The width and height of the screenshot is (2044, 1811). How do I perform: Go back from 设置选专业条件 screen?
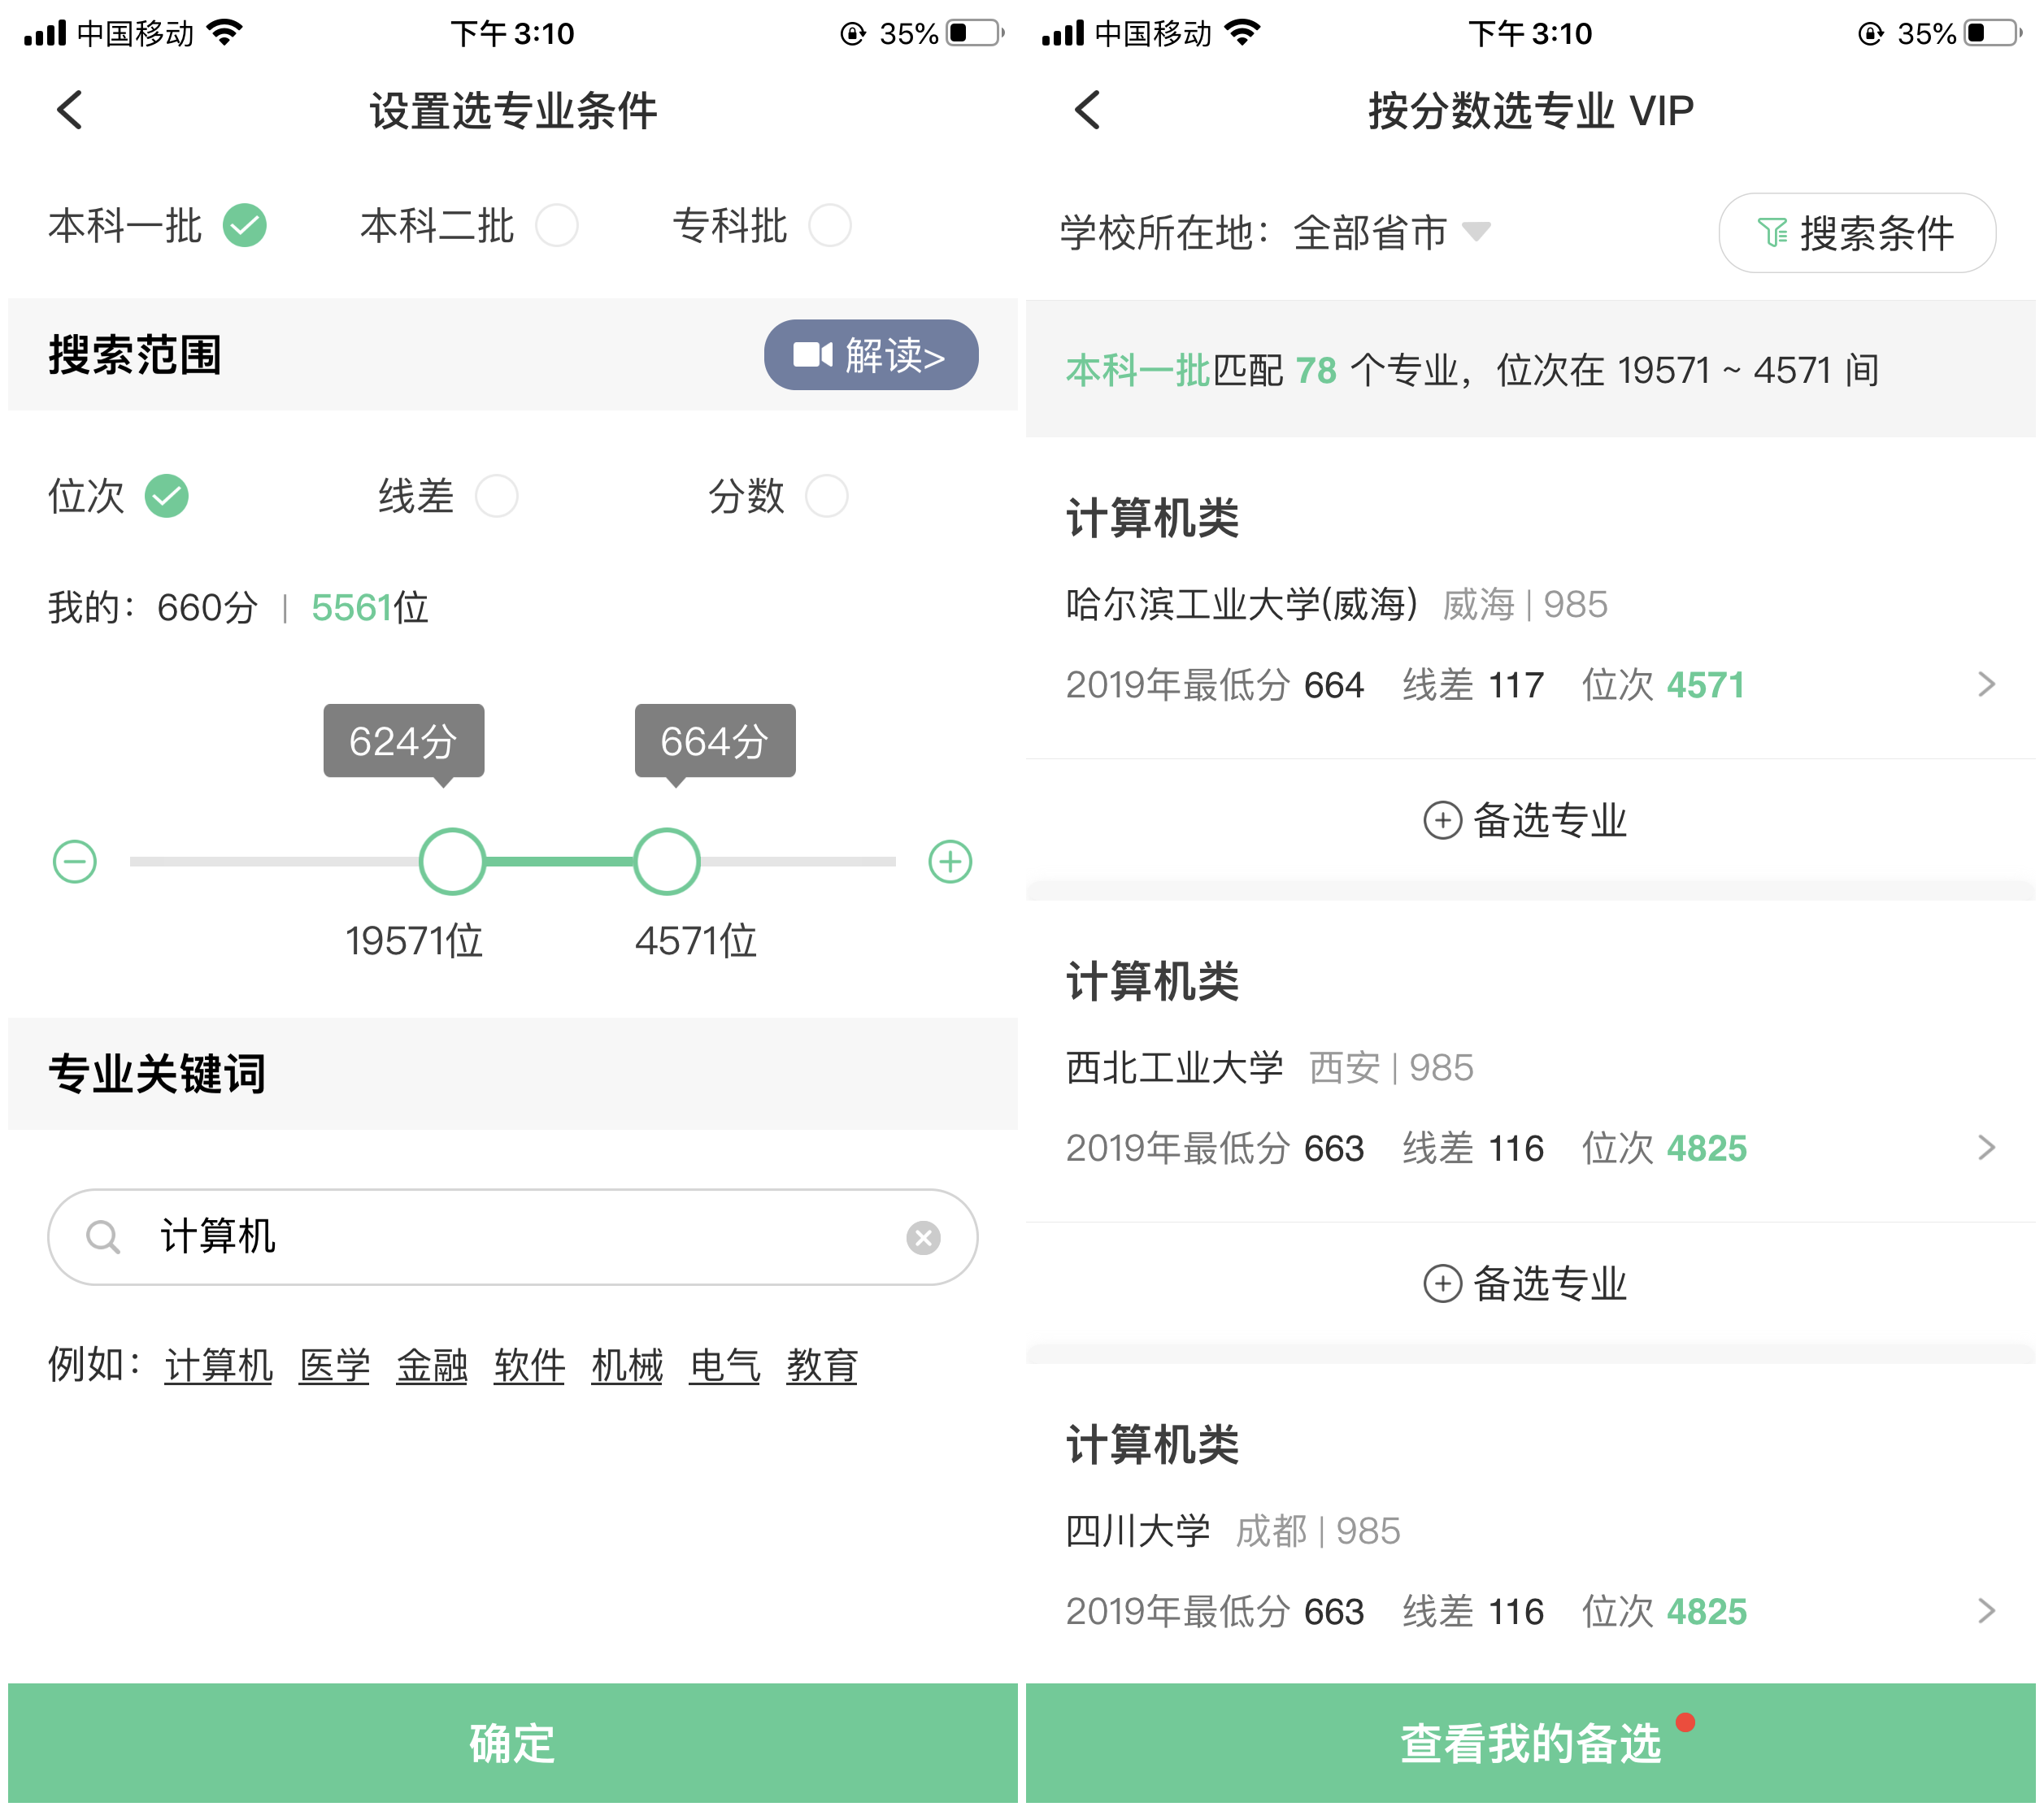click(70, 110)
